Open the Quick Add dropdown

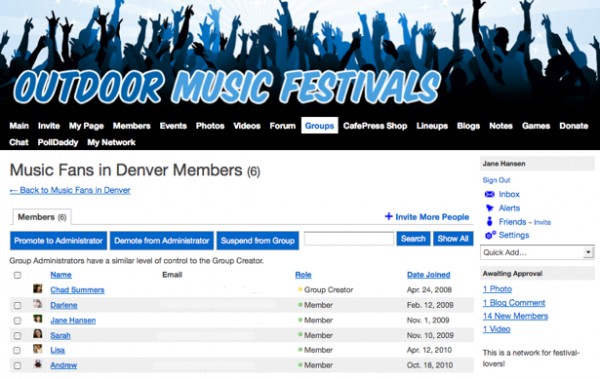(x=537, y=252)
